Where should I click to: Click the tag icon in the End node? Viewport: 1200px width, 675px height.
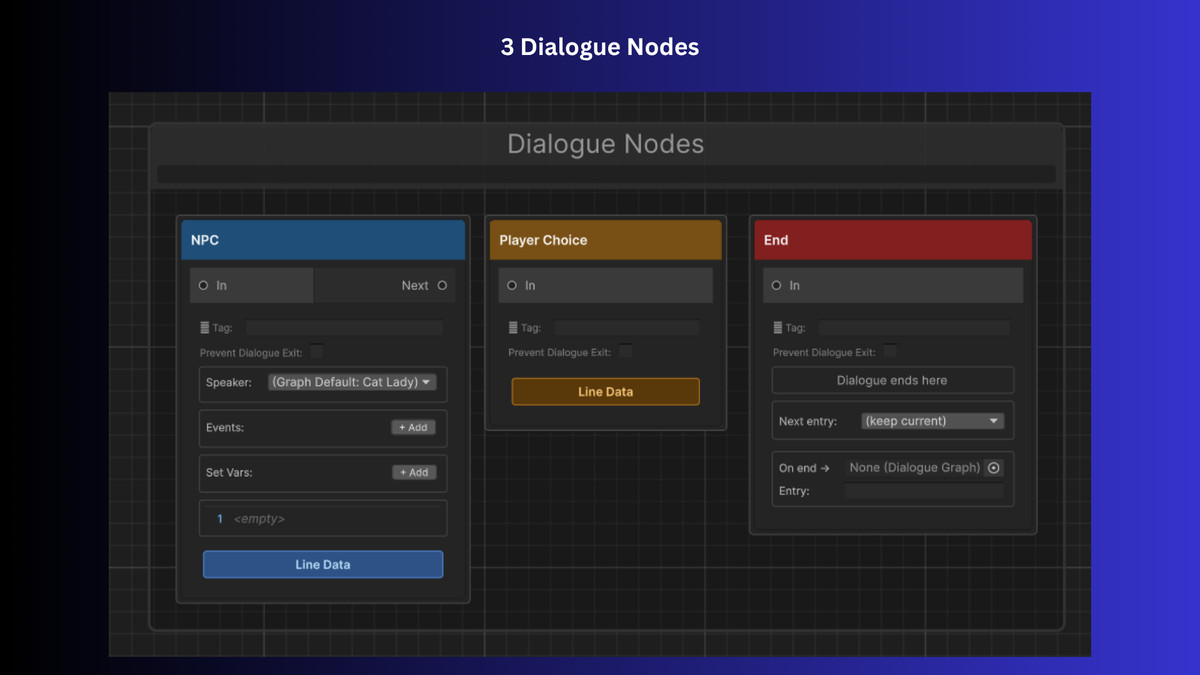click(x=778, y=328)
